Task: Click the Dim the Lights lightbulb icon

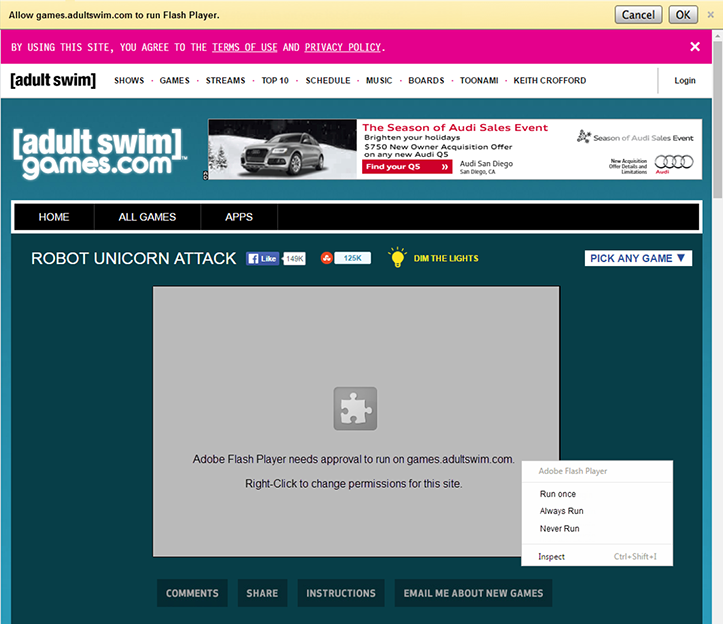Action: pos(397,257)
